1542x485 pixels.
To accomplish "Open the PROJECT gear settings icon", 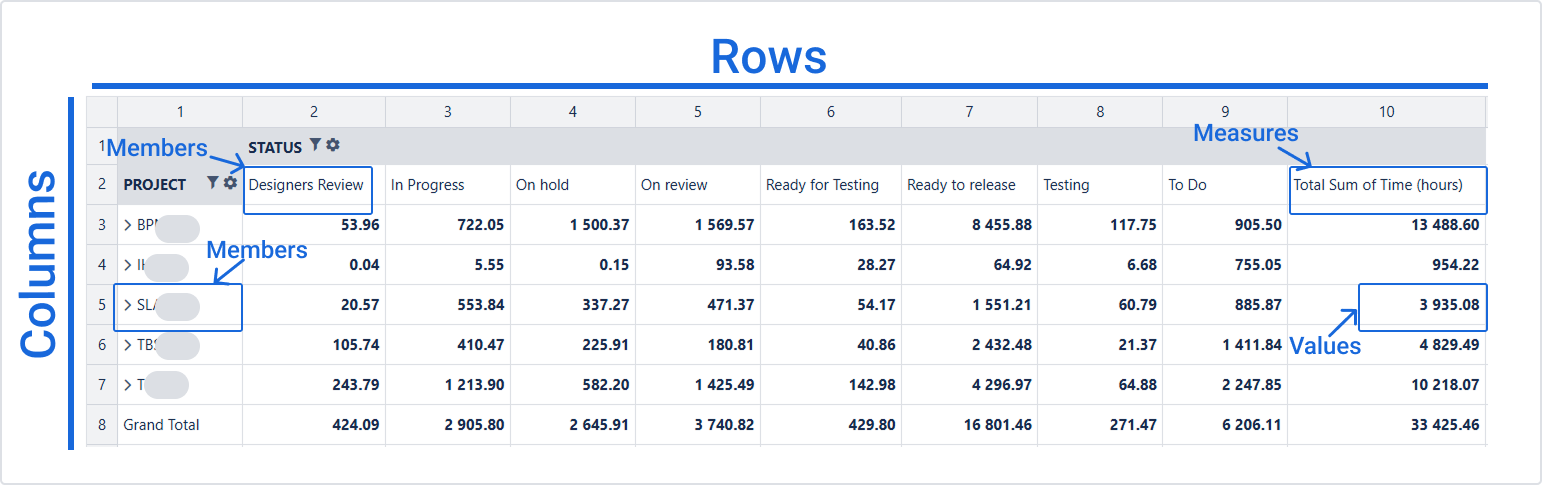I will 230,183.
